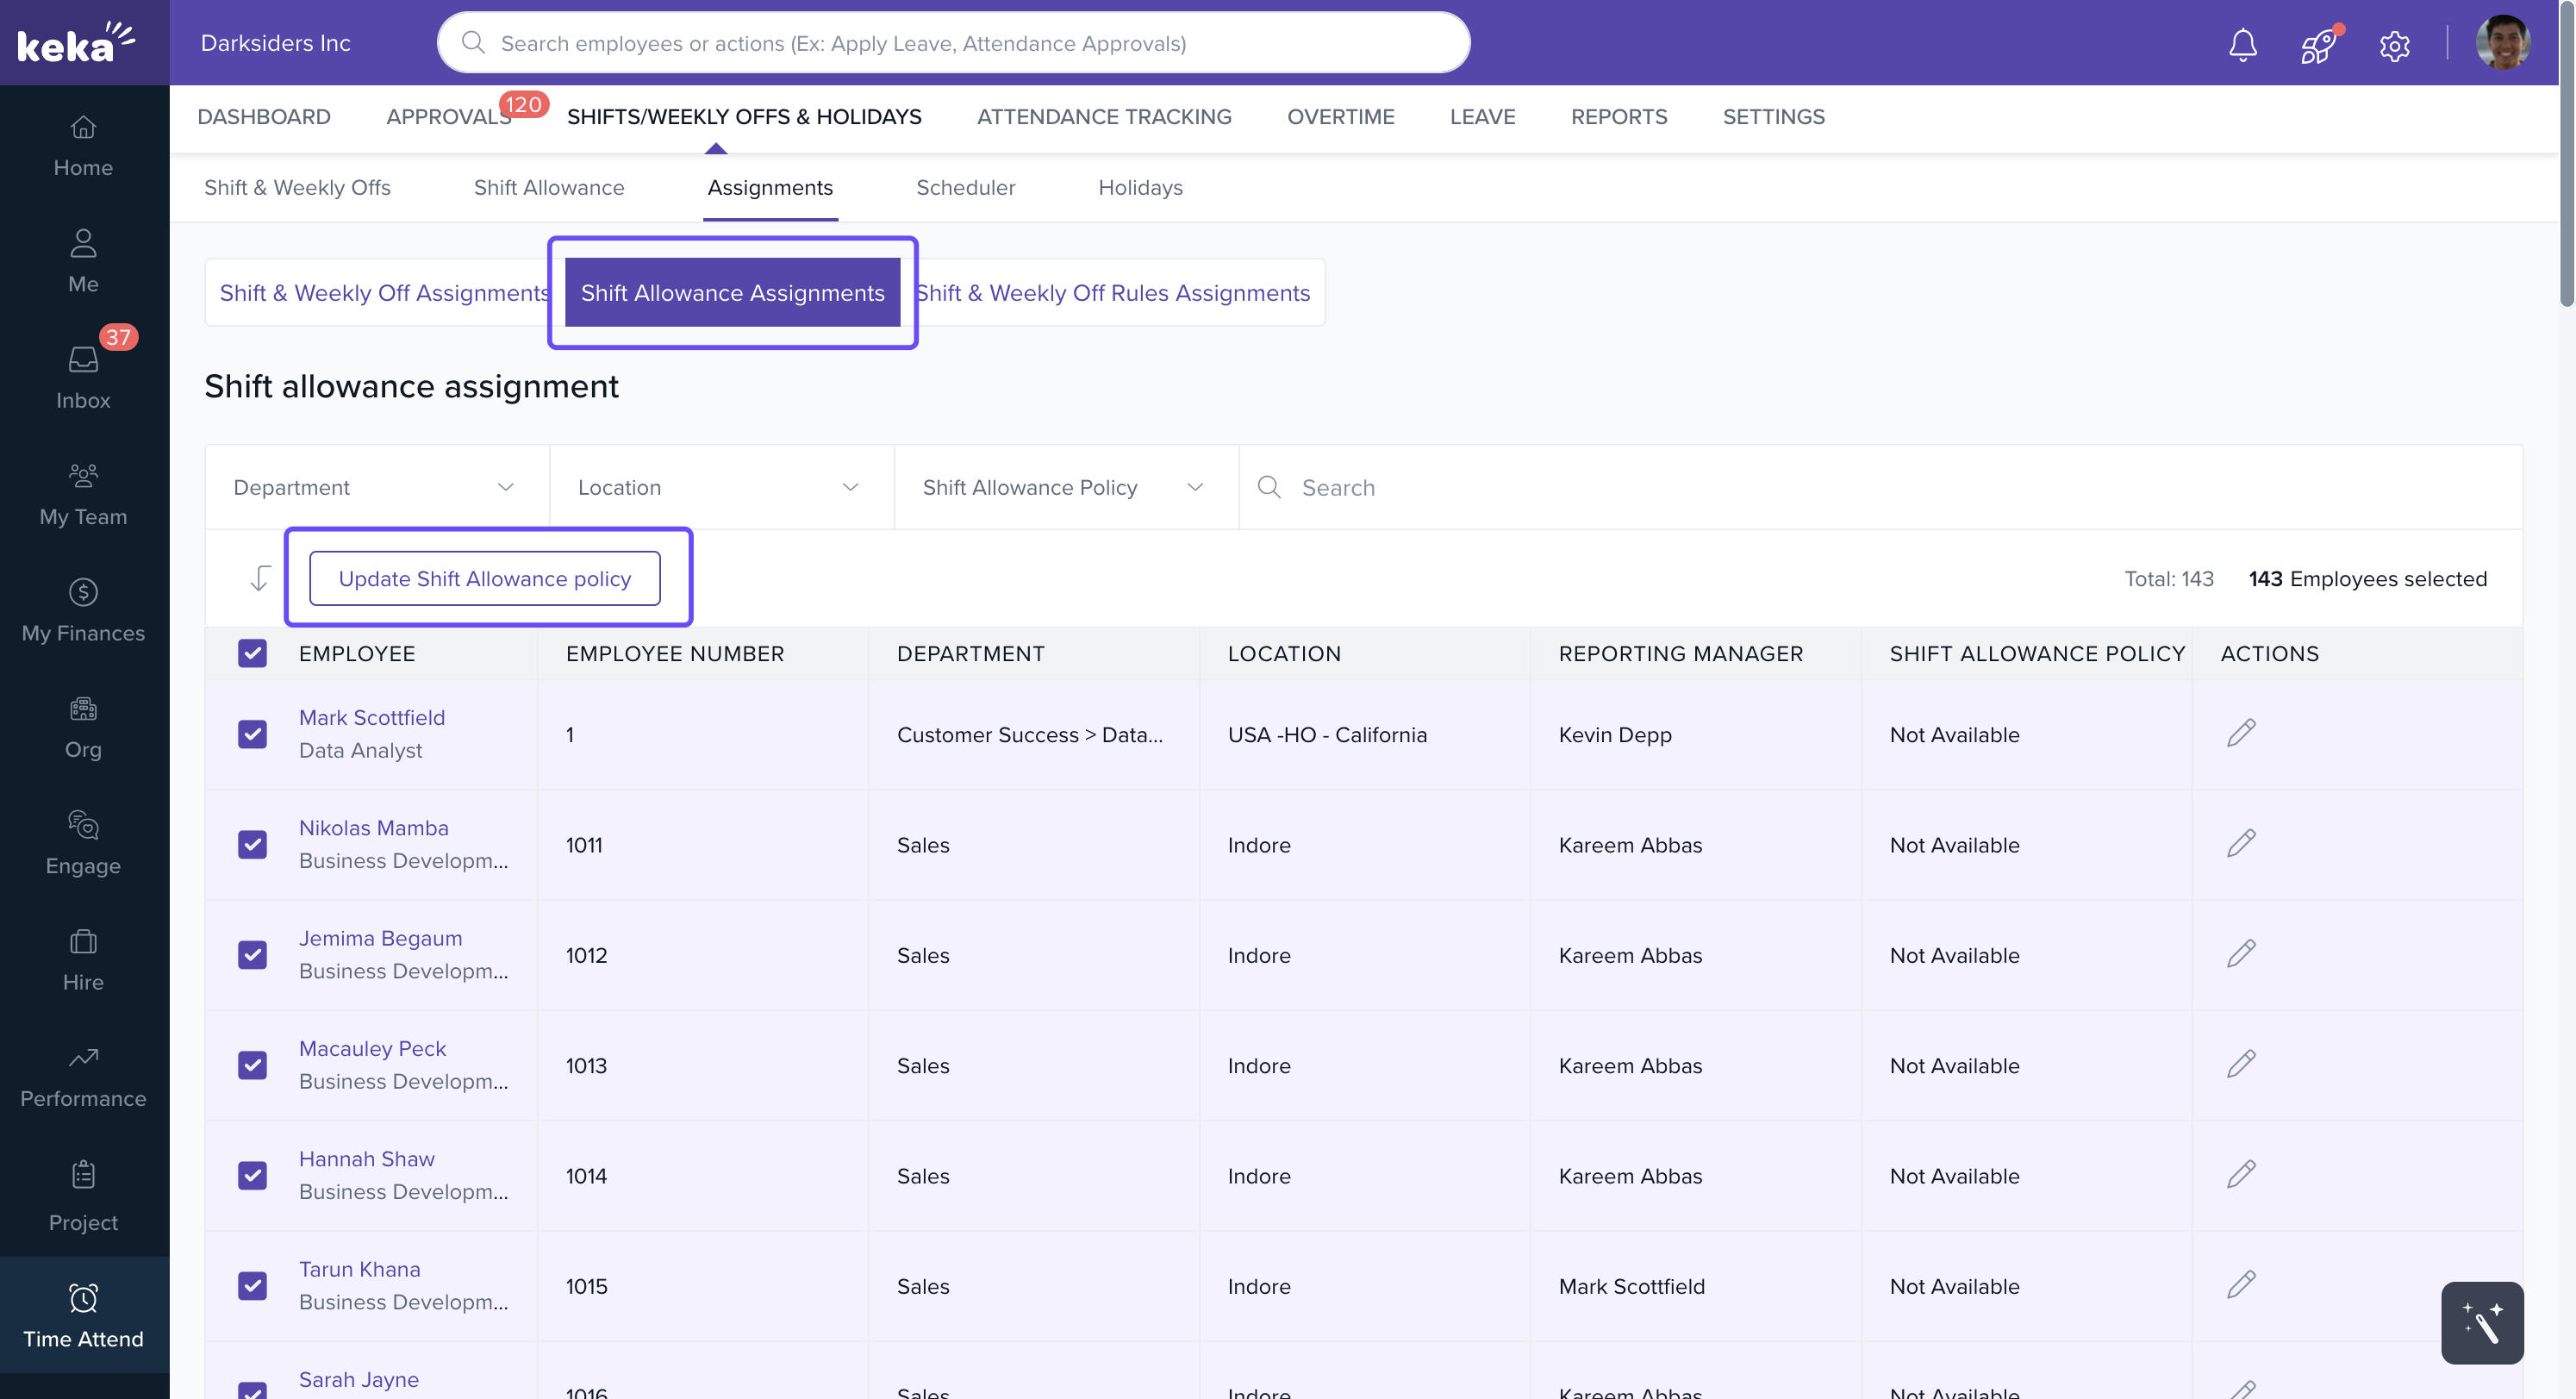Open Inbox in the sidebar
The image size is (2576, 1399).
click(x=83, y=377)
